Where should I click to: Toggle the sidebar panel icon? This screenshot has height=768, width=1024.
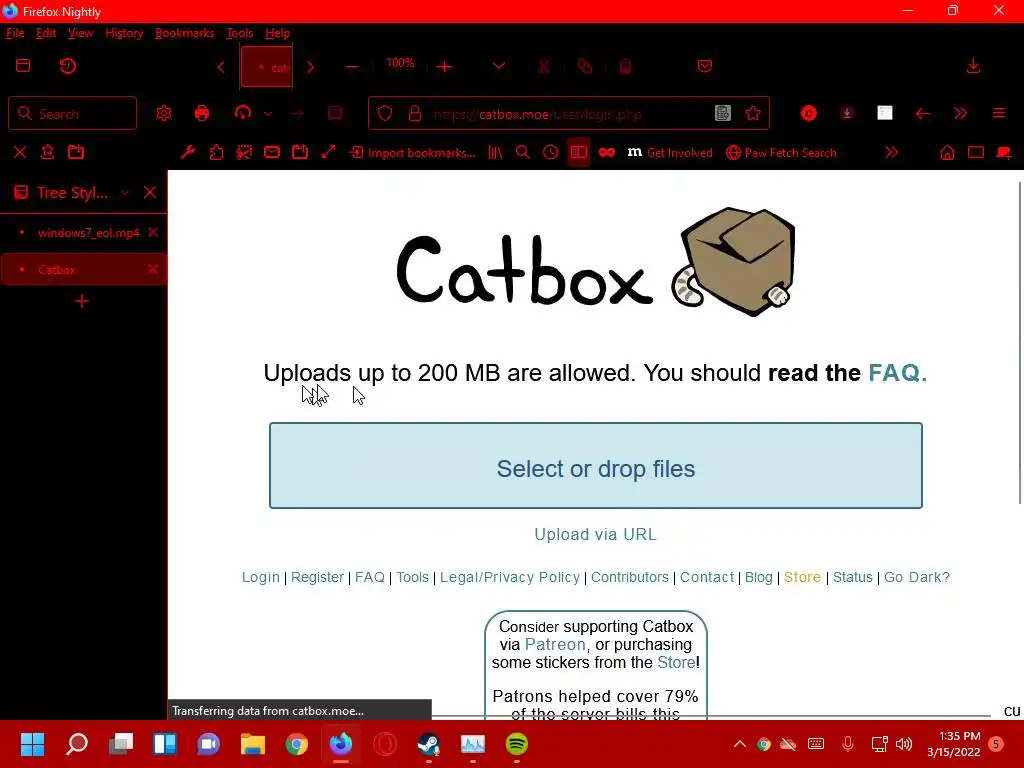pyautogui.click(x=579, y=152)
